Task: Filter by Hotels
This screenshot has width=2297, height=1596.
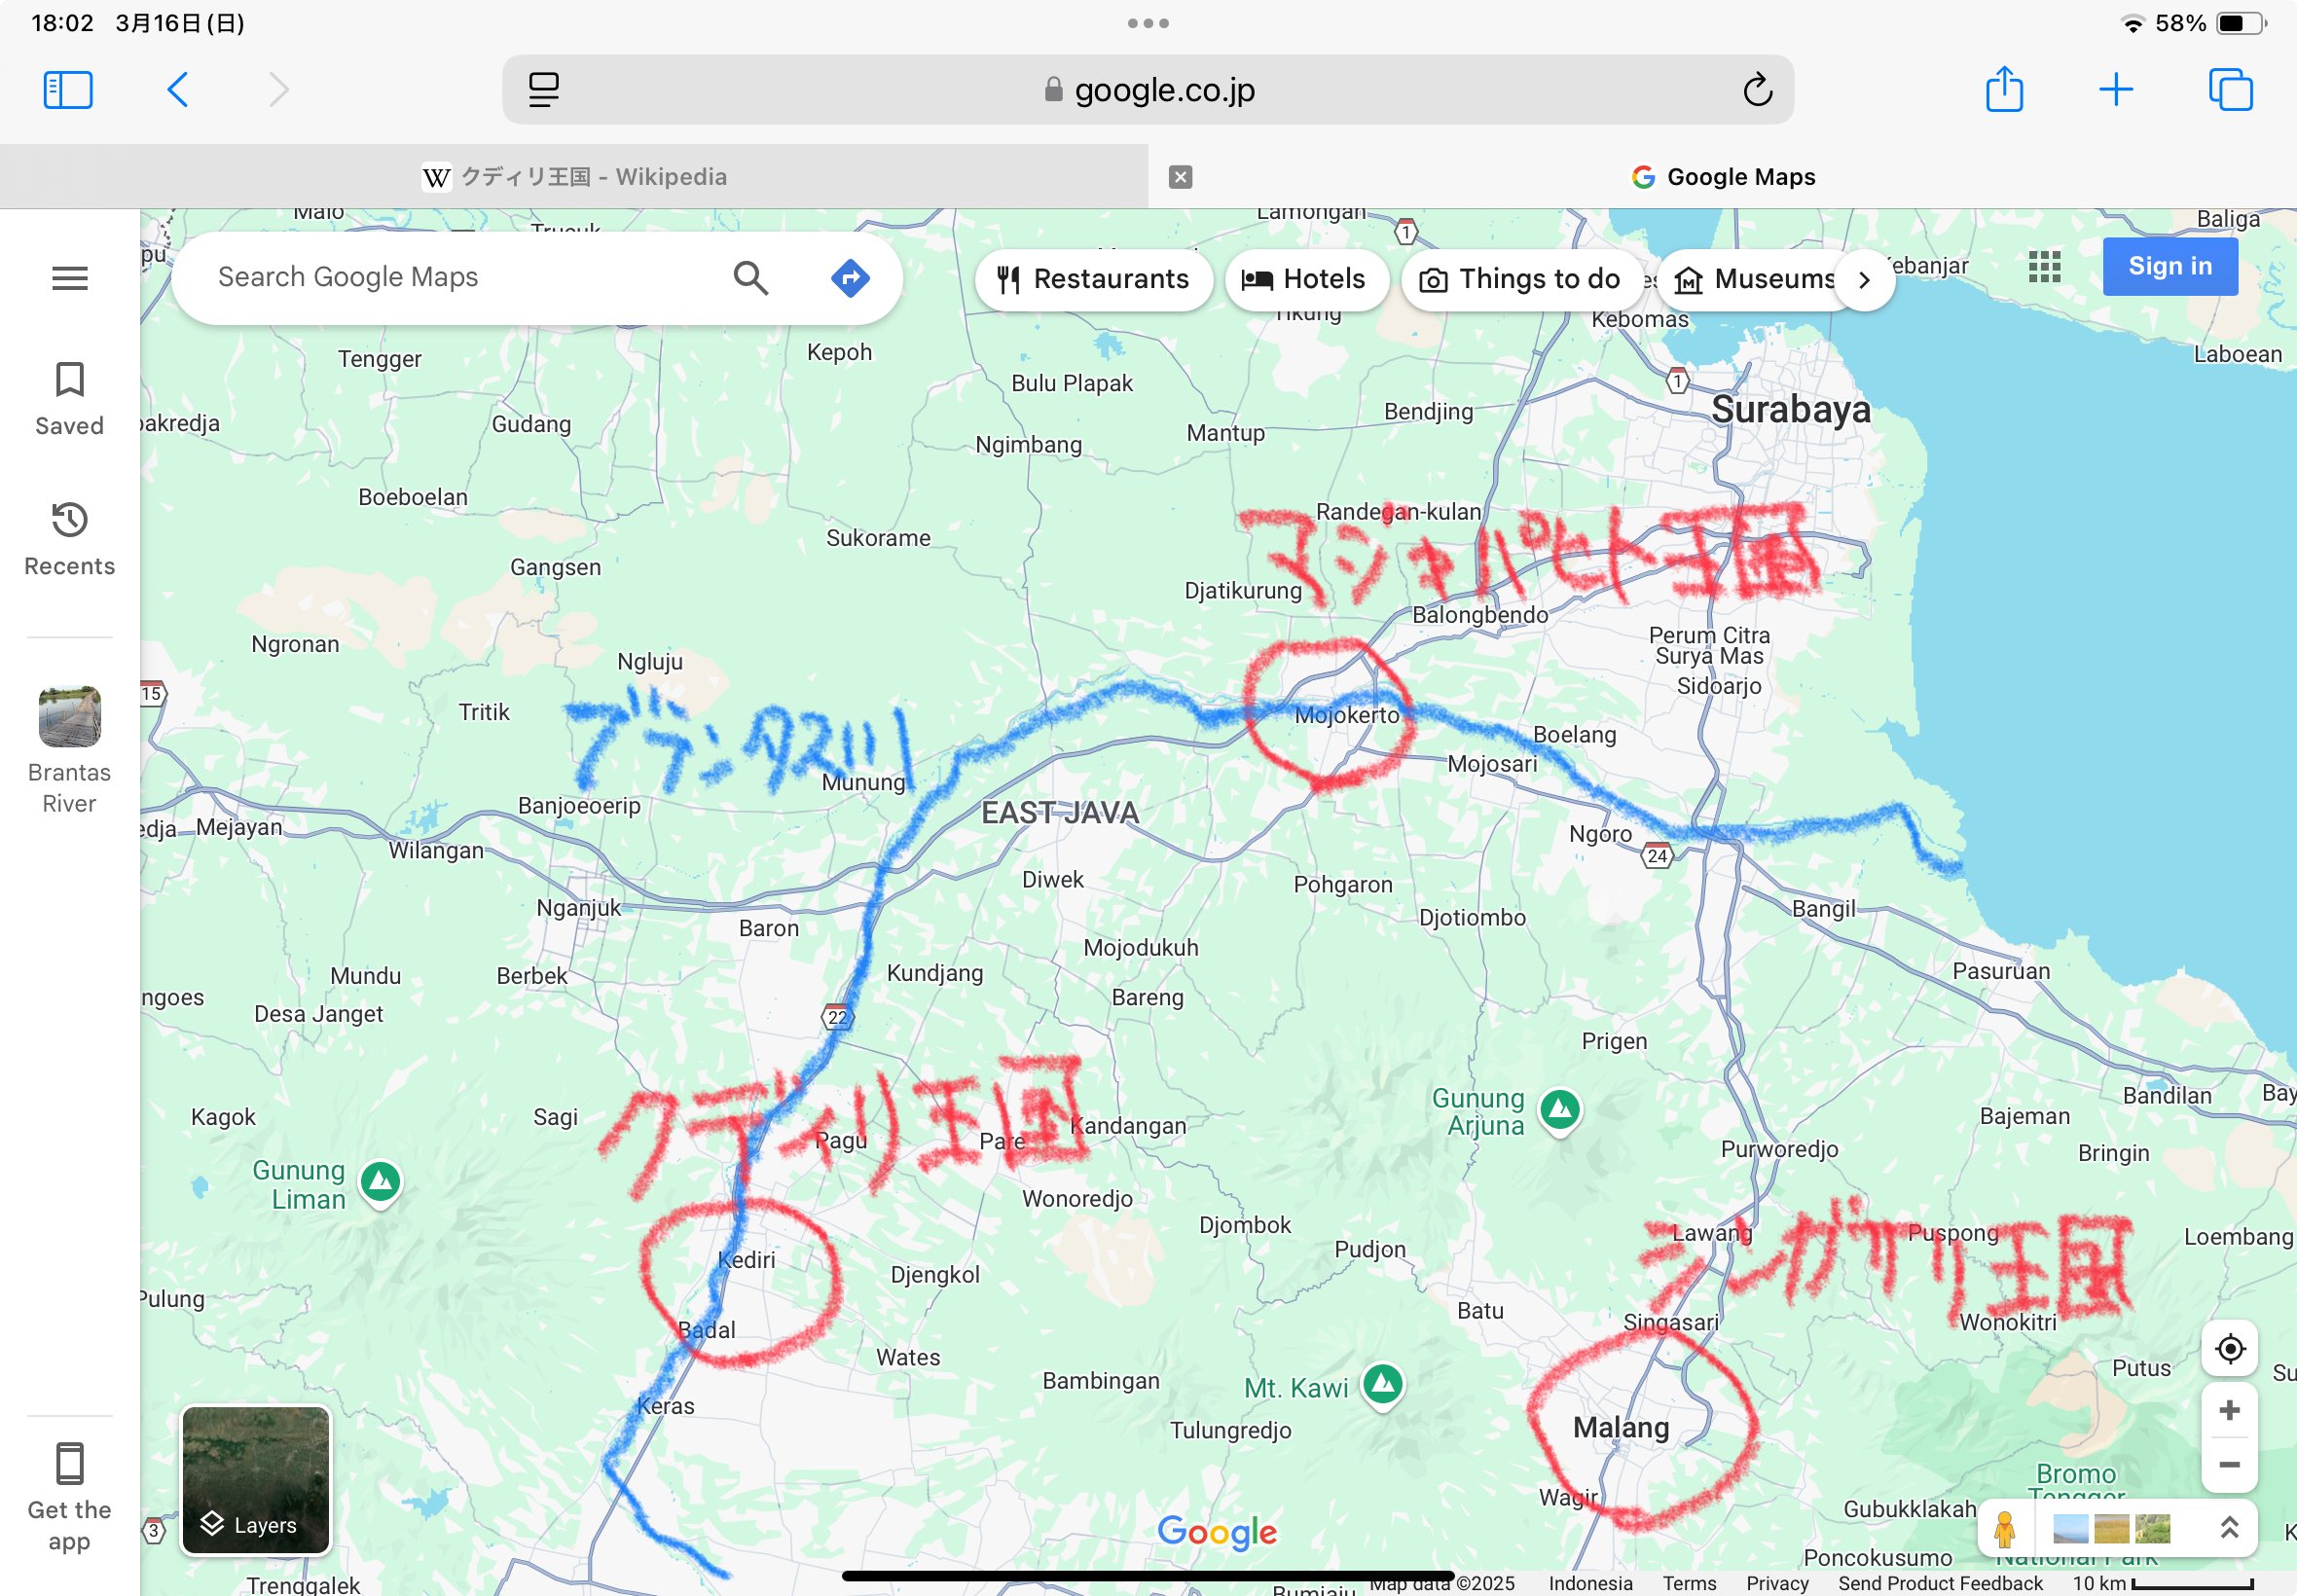Action: pyautogui.click(x=1306, y=279)
